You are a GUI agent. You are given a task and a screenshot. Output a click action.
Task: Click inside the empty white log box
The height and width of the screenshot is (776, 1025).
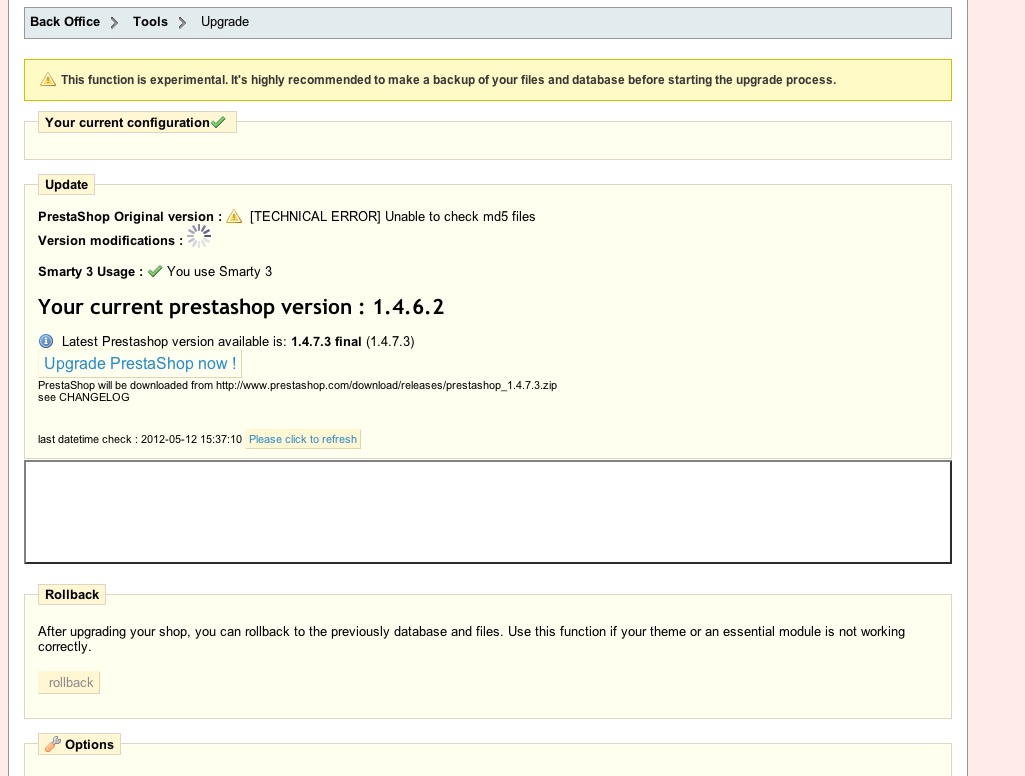click(488, 512)
